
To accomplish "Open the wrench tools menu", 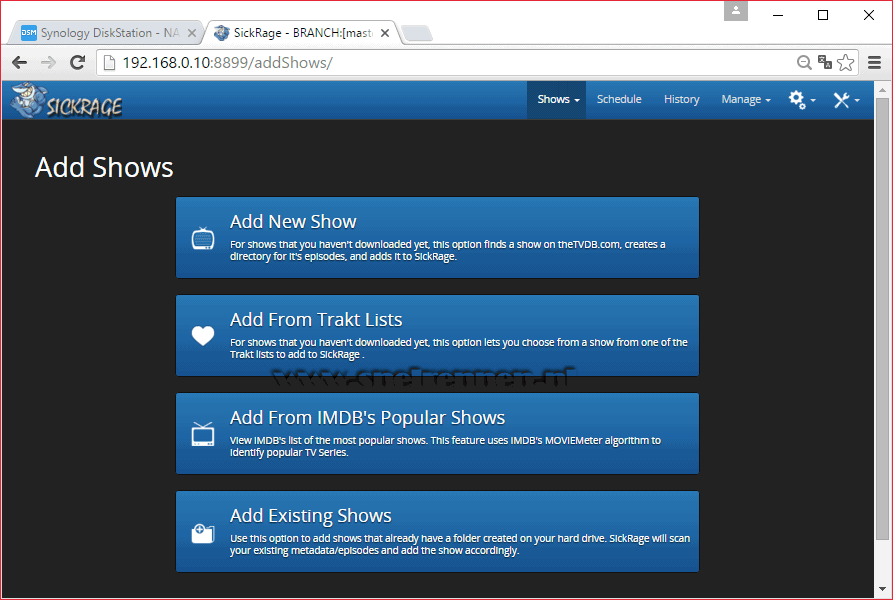I will tap(846, 100).
